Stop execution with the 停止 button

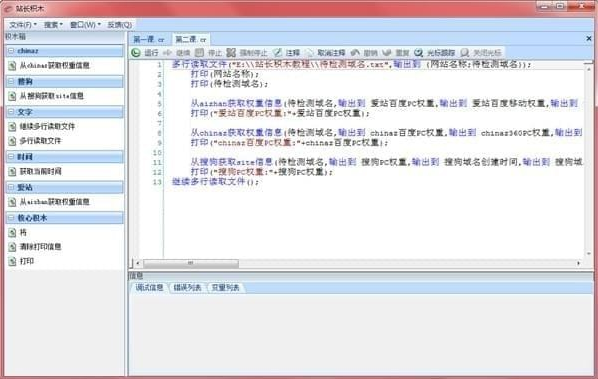[208, 53]
